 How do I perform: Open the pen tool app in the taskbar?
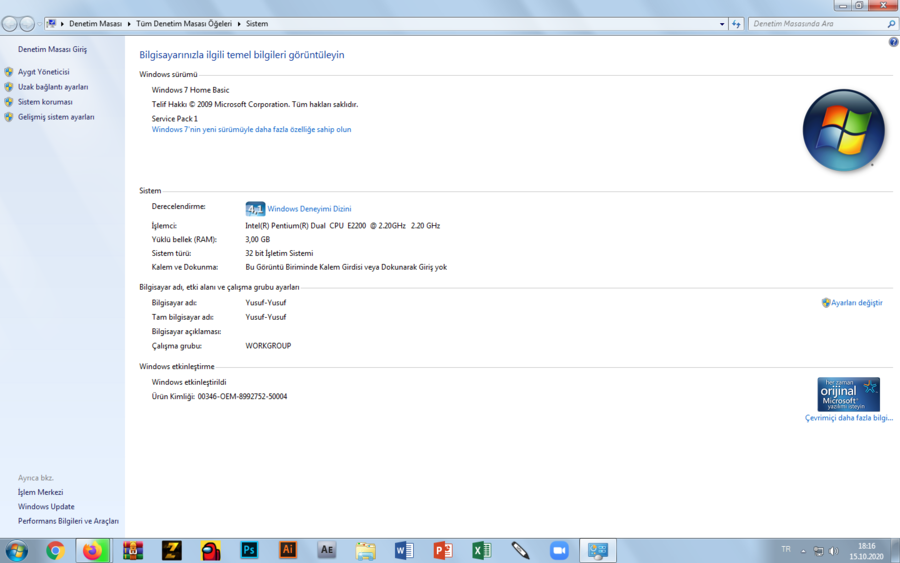(520, 551)
